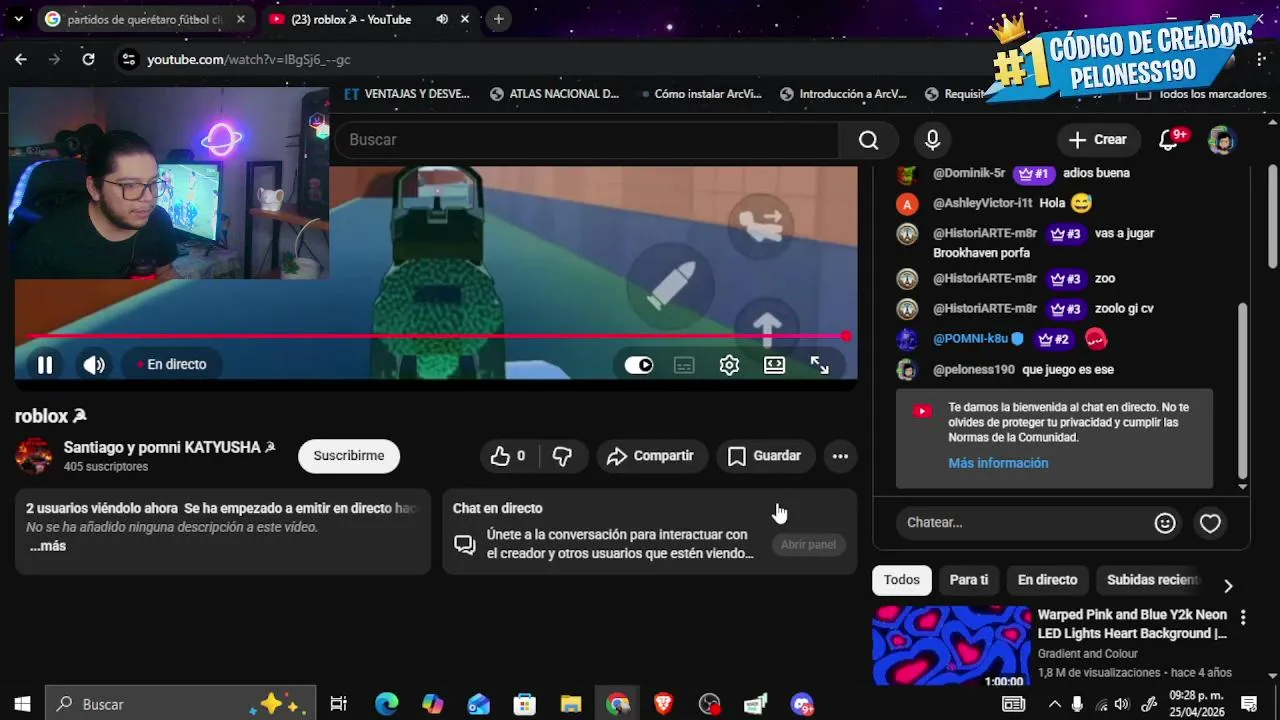Click the En directo live indicator

pyautogui.click(x=172, y=365)
